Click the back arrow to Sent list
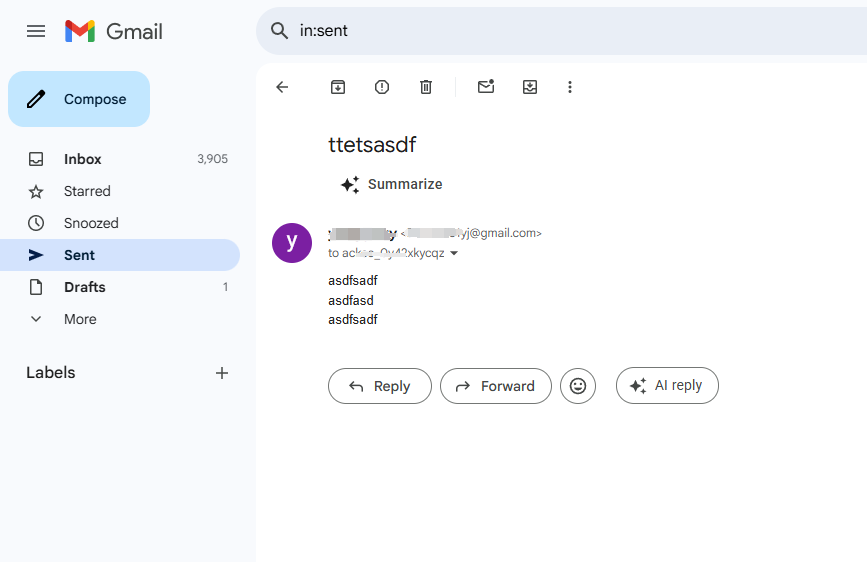 coord(282,87)
